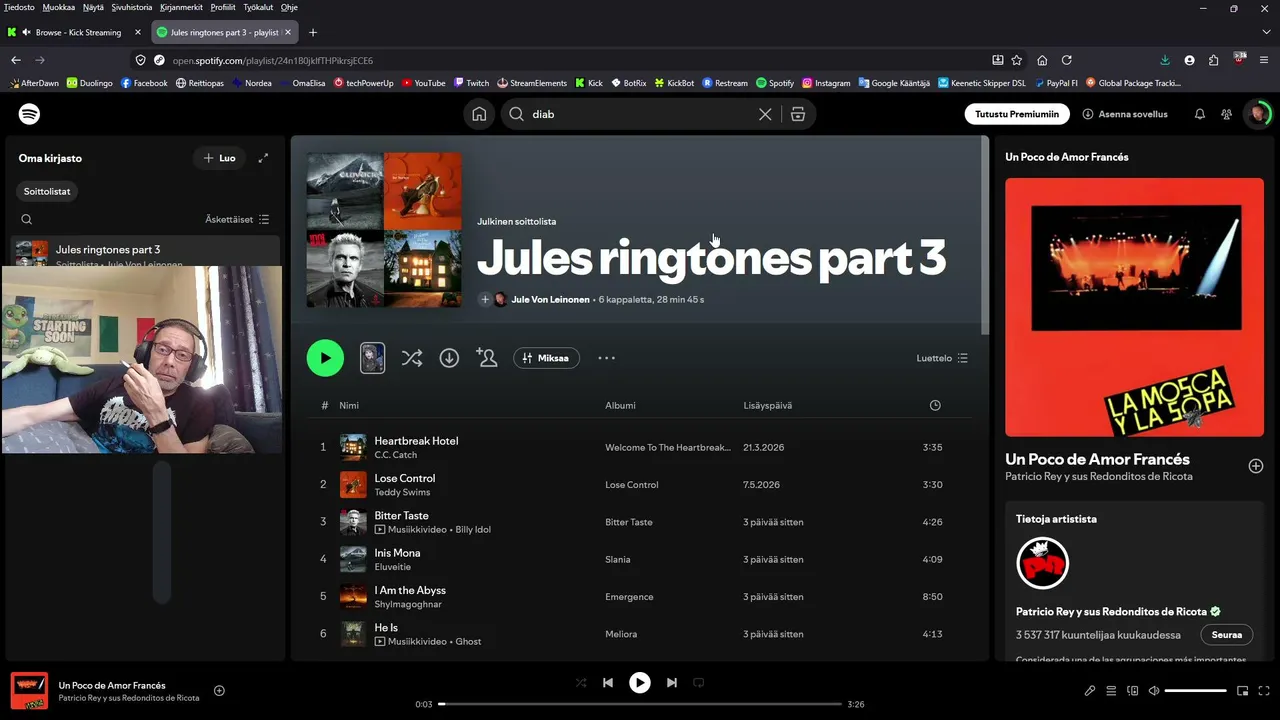Open the playlist preview thumbnail next to play
The image size is (1280, 720).
coord(372,358)
